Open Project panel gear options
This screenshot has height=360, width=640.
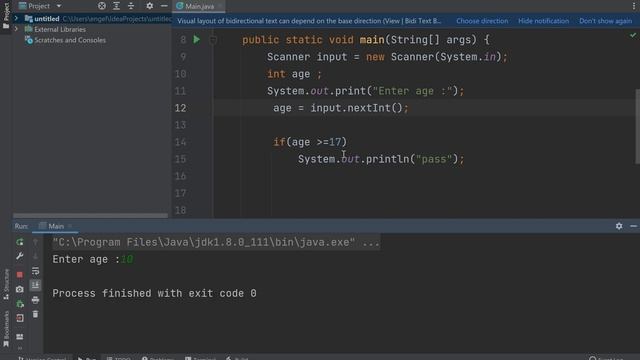(x=149, y=6)
